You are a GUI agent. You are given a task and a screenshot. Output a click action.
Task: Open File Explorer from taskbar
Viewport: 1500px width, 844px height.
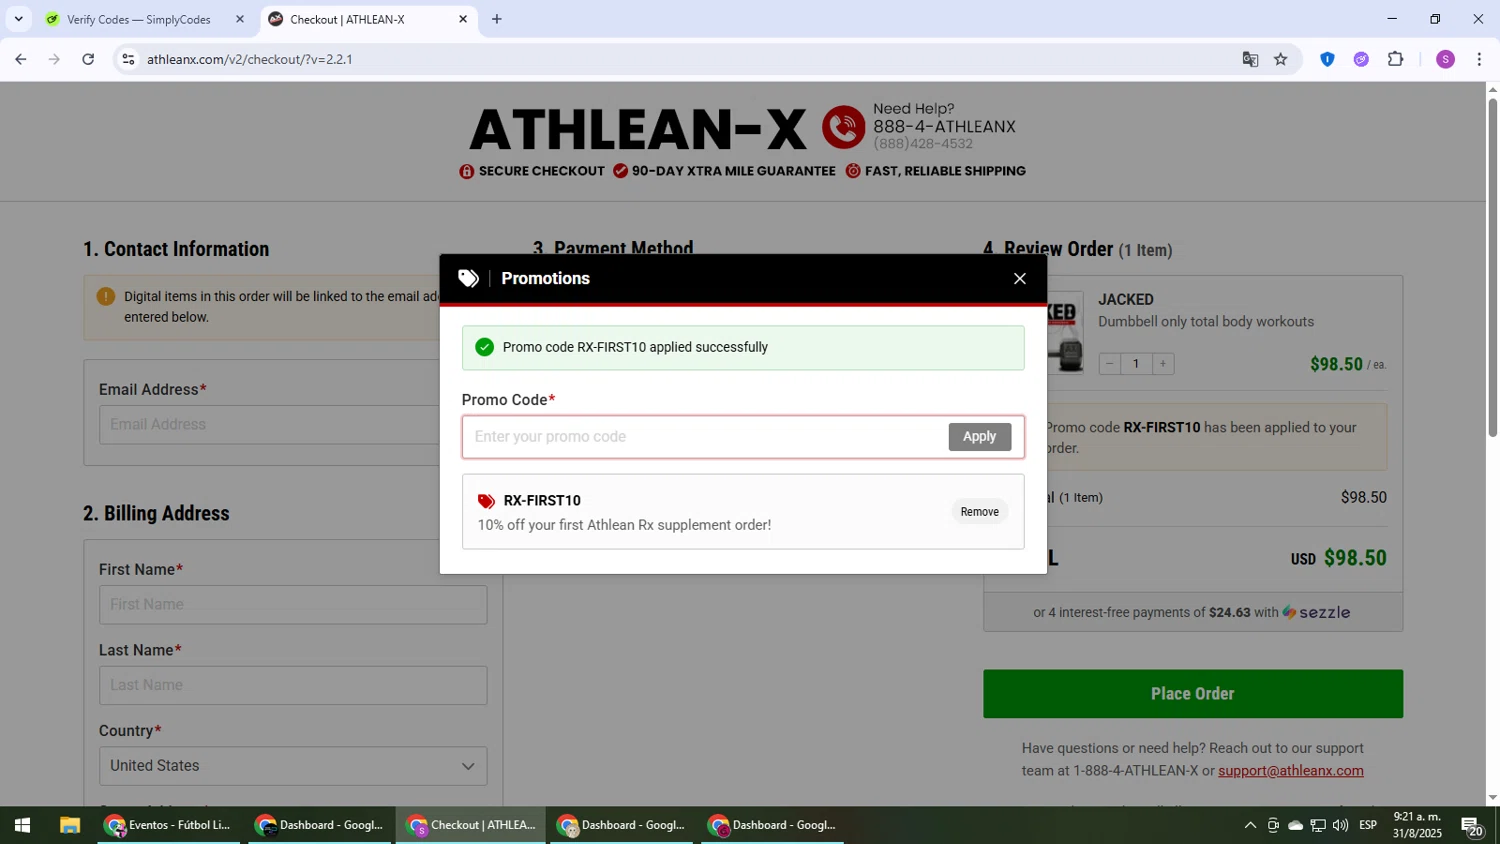(69, 826)
